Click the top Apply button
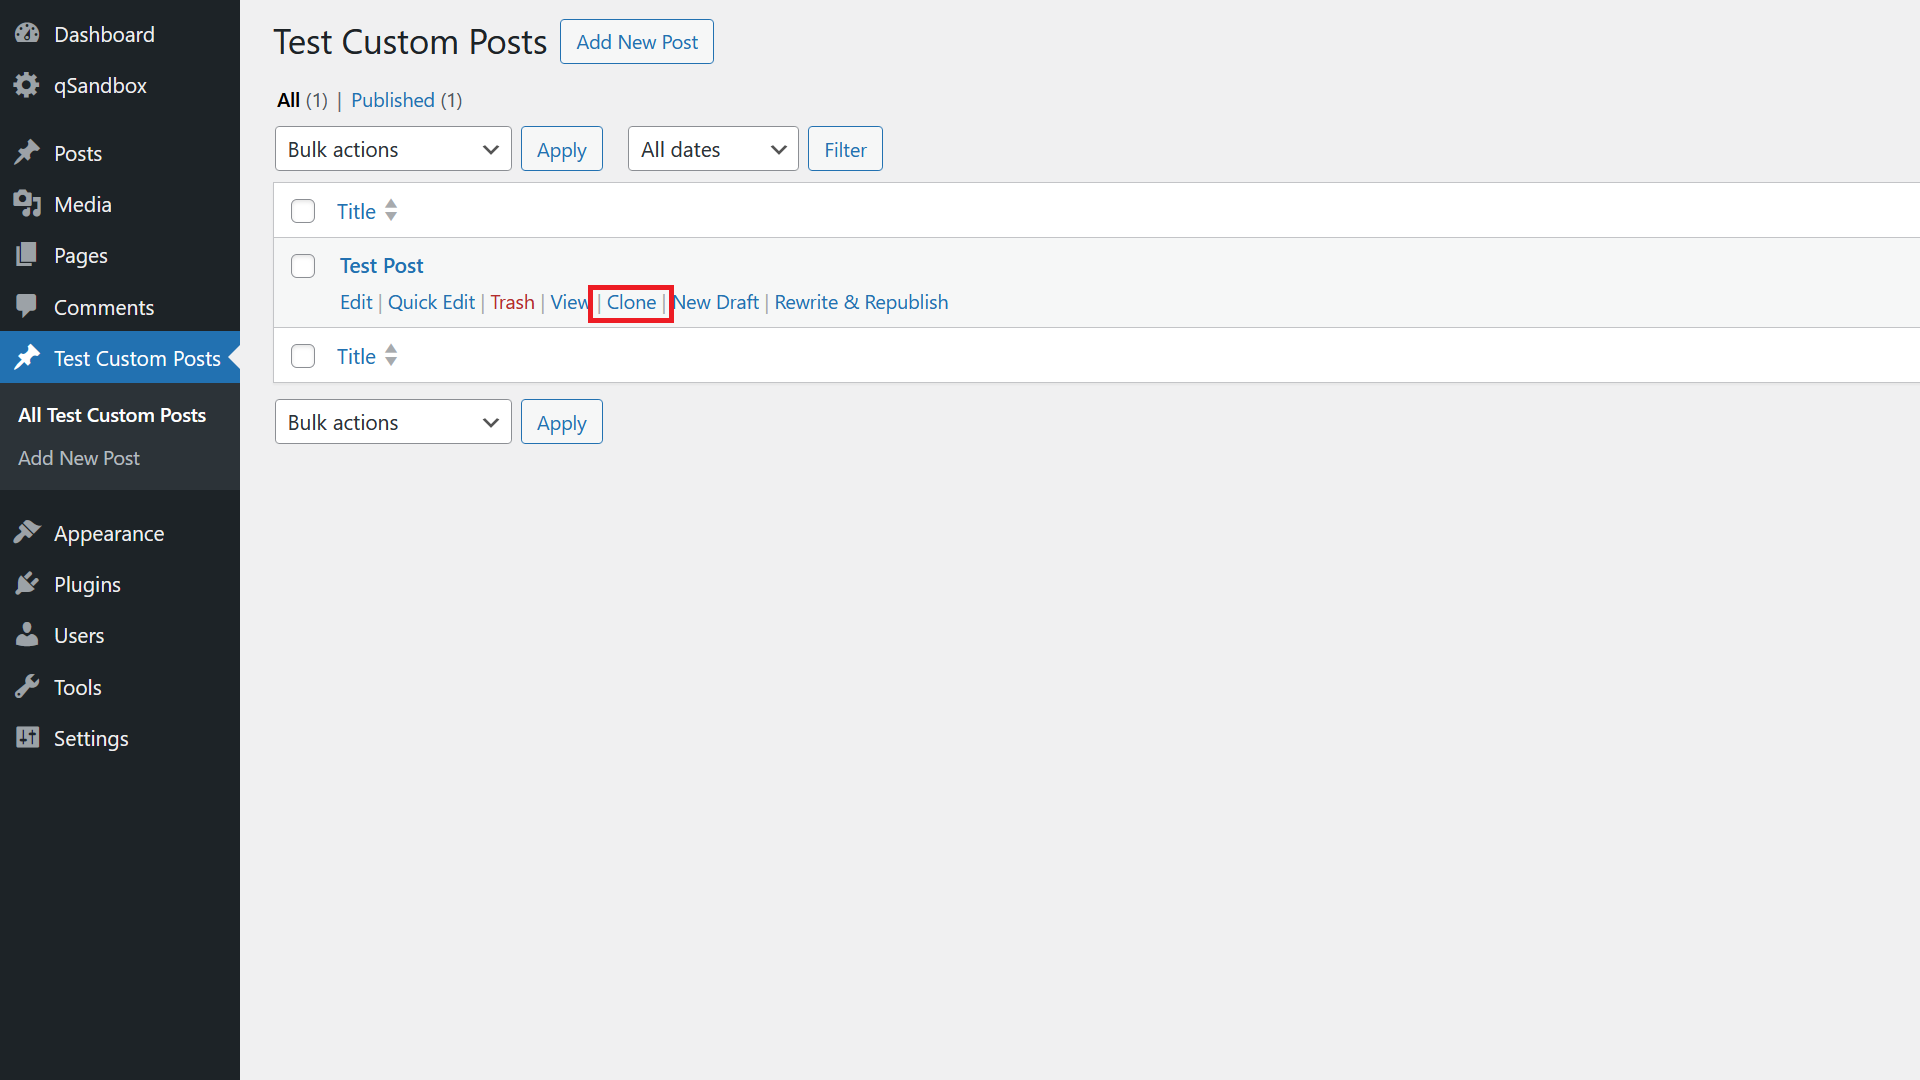 (x=562, y=149)
